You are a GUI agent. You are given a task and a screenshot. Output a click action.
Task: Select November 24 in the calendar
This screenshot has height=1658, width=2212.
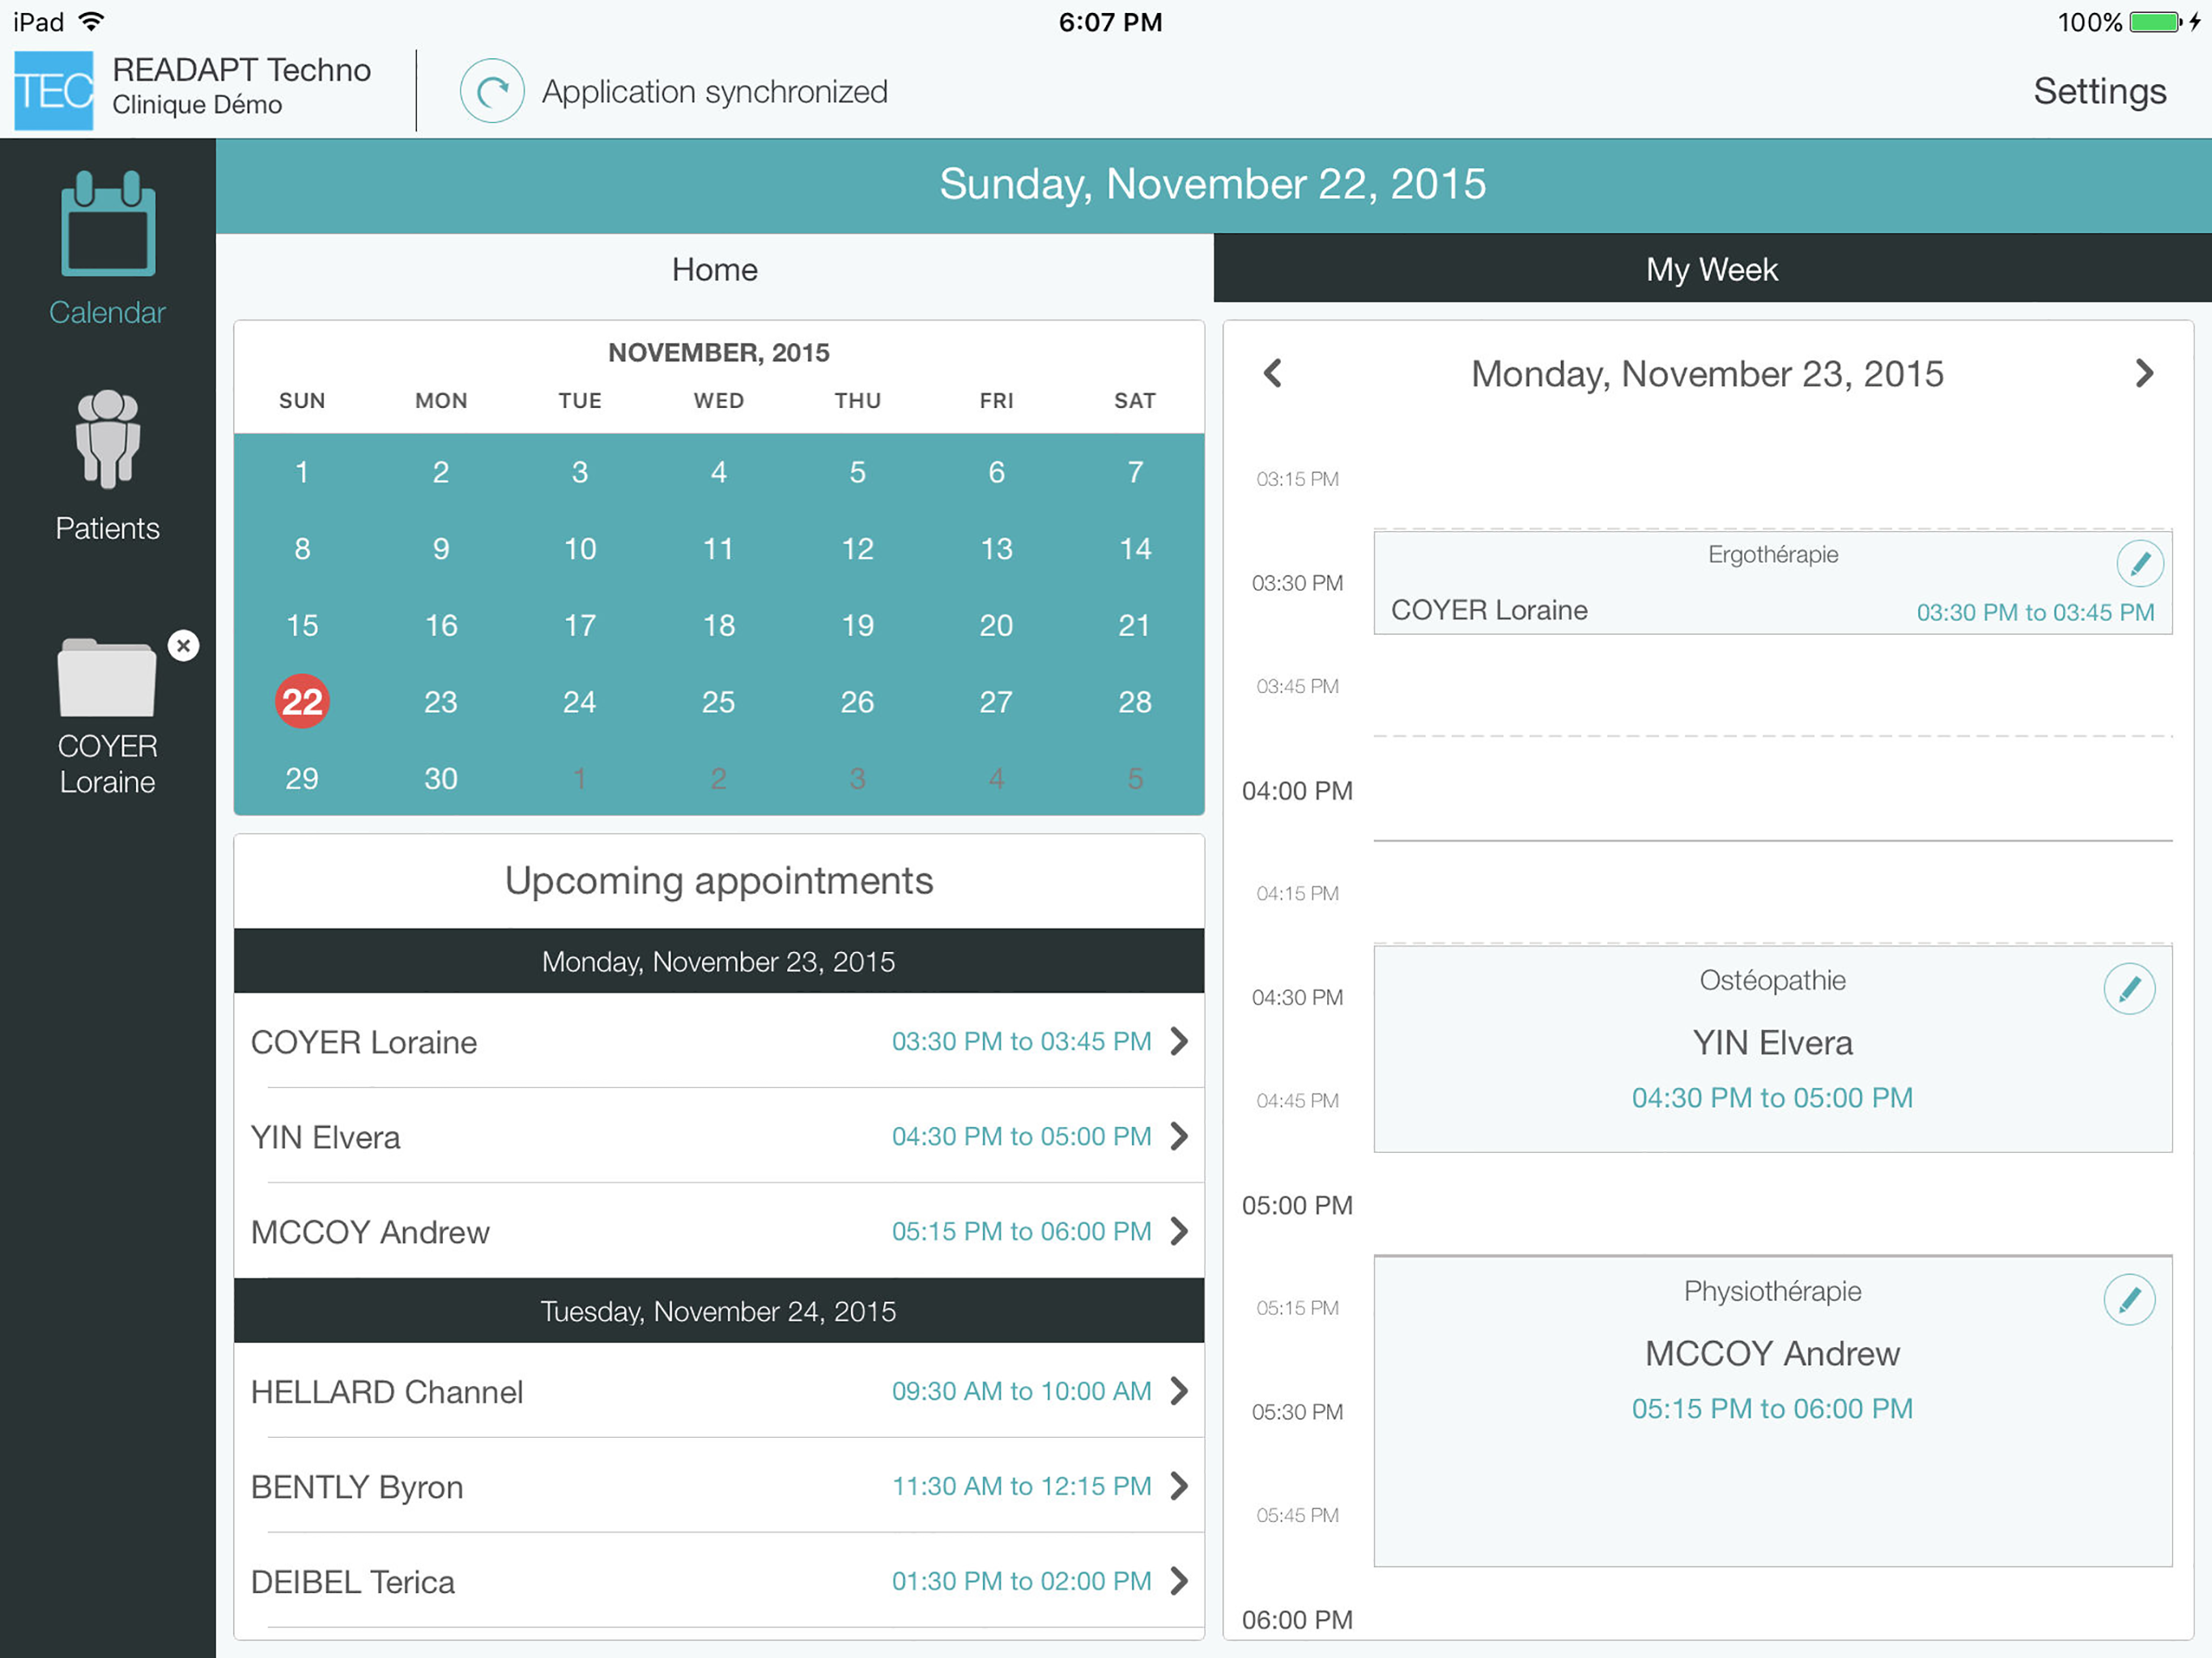click(580, 702)
